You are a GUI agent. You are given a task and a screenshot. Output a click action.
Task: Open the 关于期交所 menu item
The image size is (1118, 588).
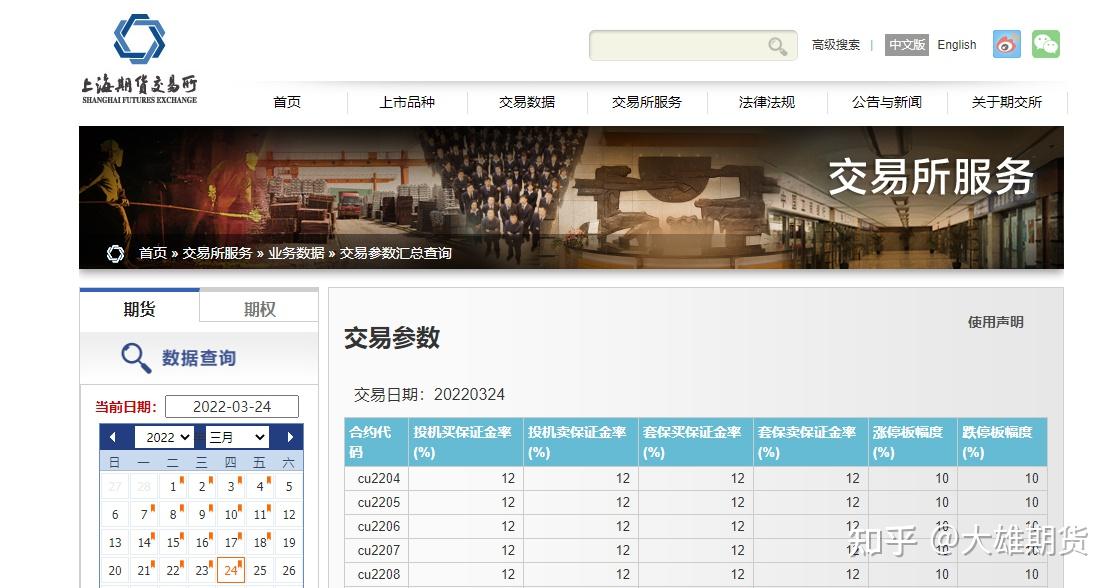(1007, 102)
